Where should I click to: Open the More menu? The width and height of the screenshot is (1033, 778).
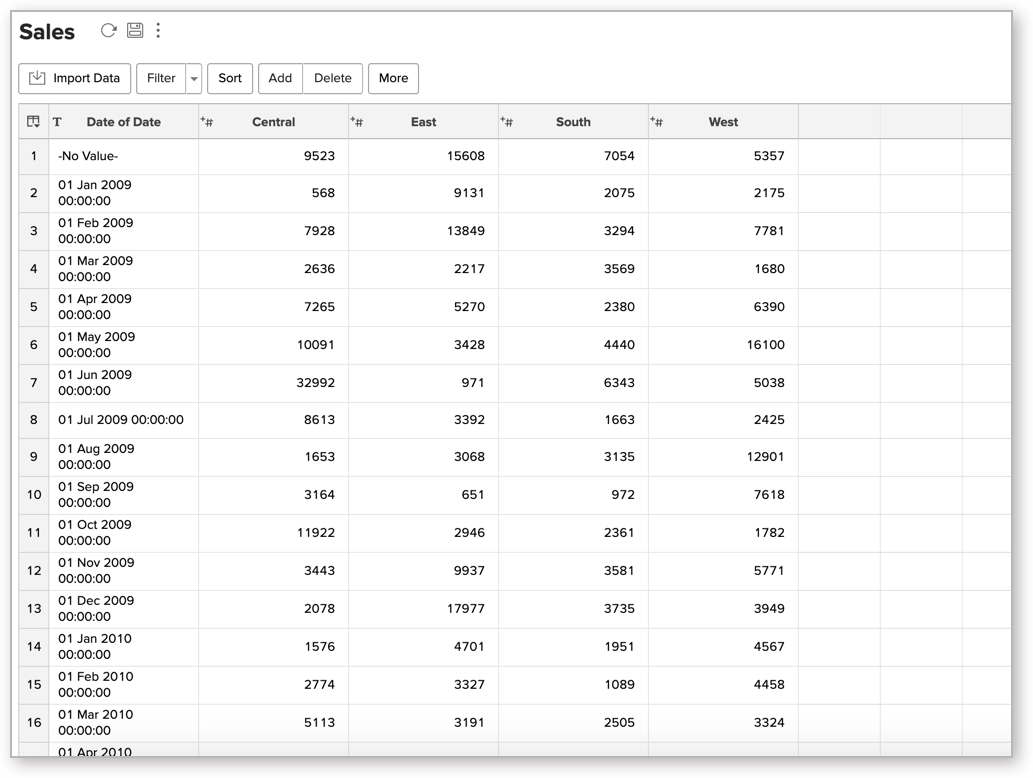[x=393, y=78]
